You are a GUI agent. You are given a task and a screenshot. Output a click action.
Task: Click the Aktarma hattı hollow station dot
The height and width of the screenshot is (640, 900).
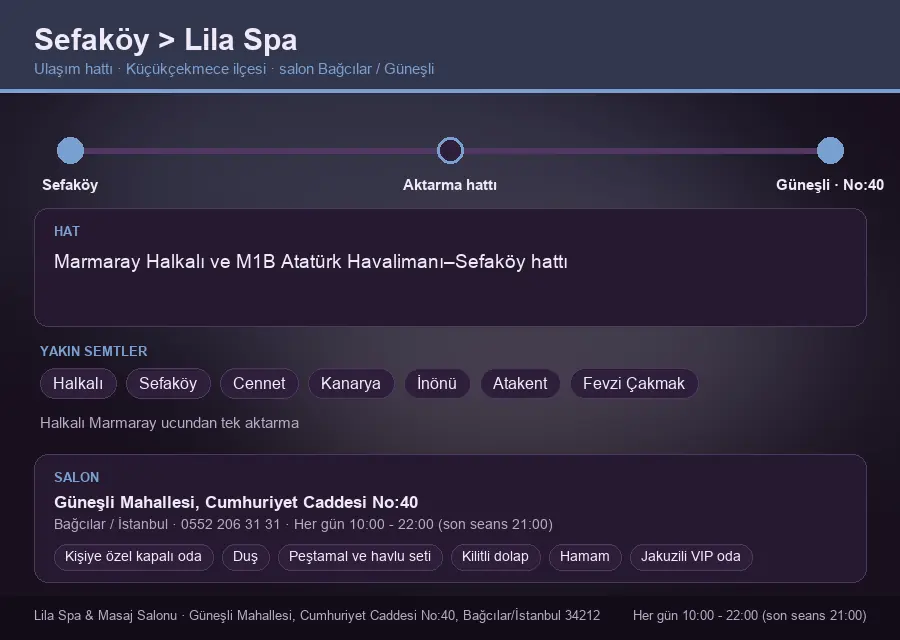pyautogui.click(x=450, y=150)
